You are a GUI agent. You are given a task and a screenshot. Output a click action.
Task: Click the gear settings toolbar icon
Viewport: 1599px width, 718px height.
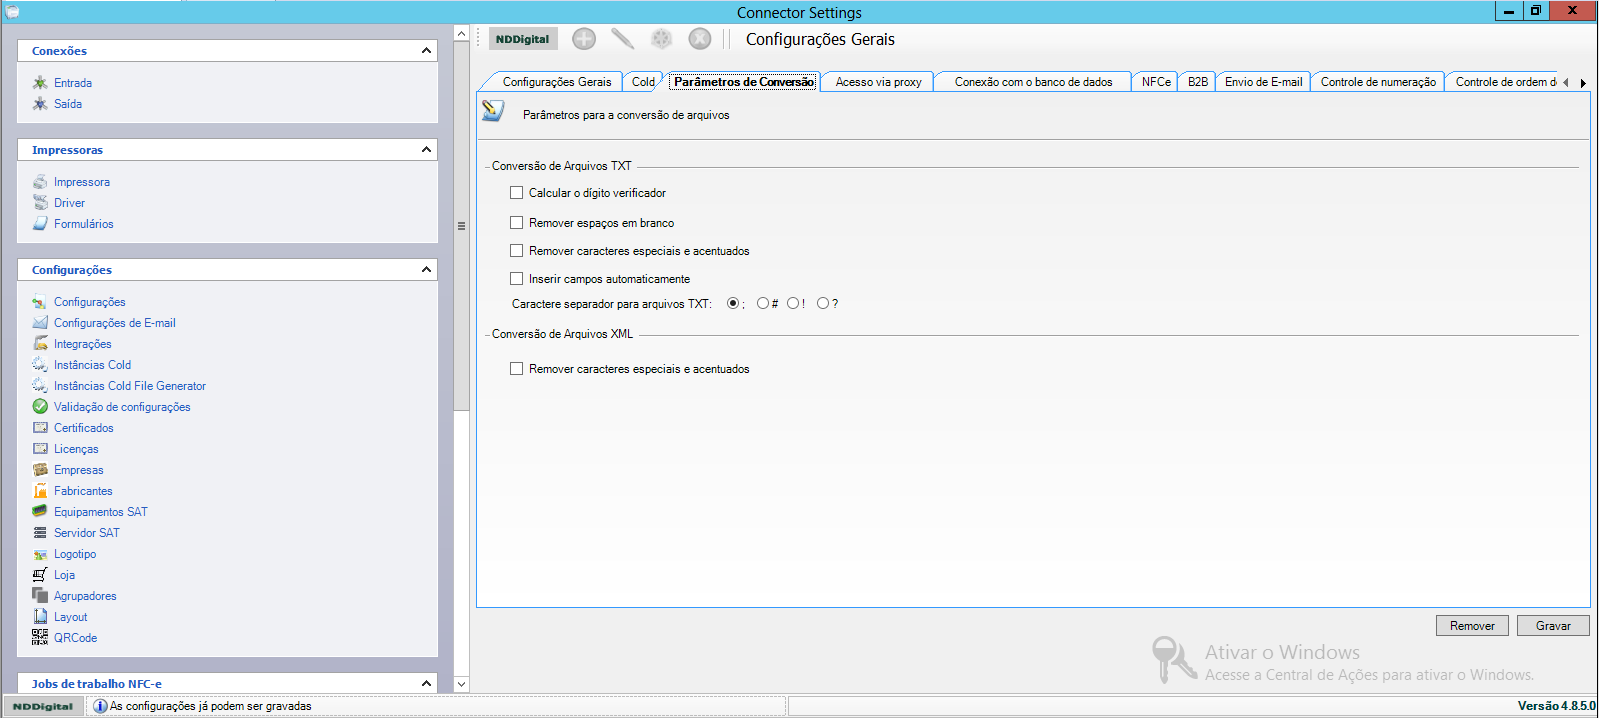click(x=661, y=39)
